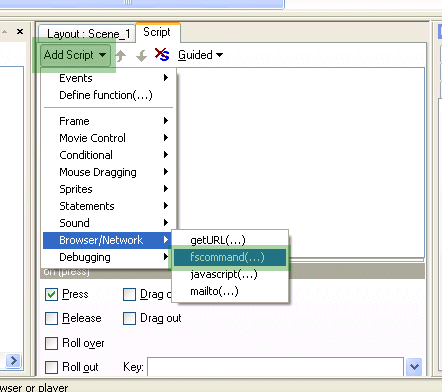
Task: Open the Guided mode dropdown
Action: click(200, 55)
